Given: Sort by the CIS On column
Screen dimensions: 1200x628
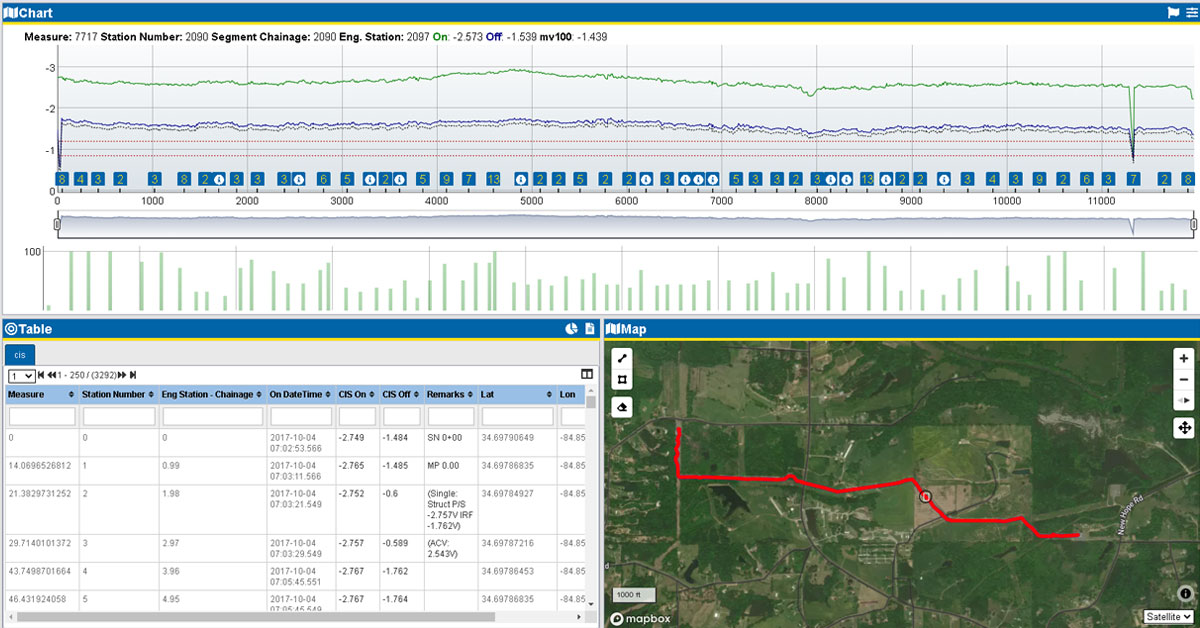Looking at the screenshot, I should pyautogui.click(x=357, y=394).
